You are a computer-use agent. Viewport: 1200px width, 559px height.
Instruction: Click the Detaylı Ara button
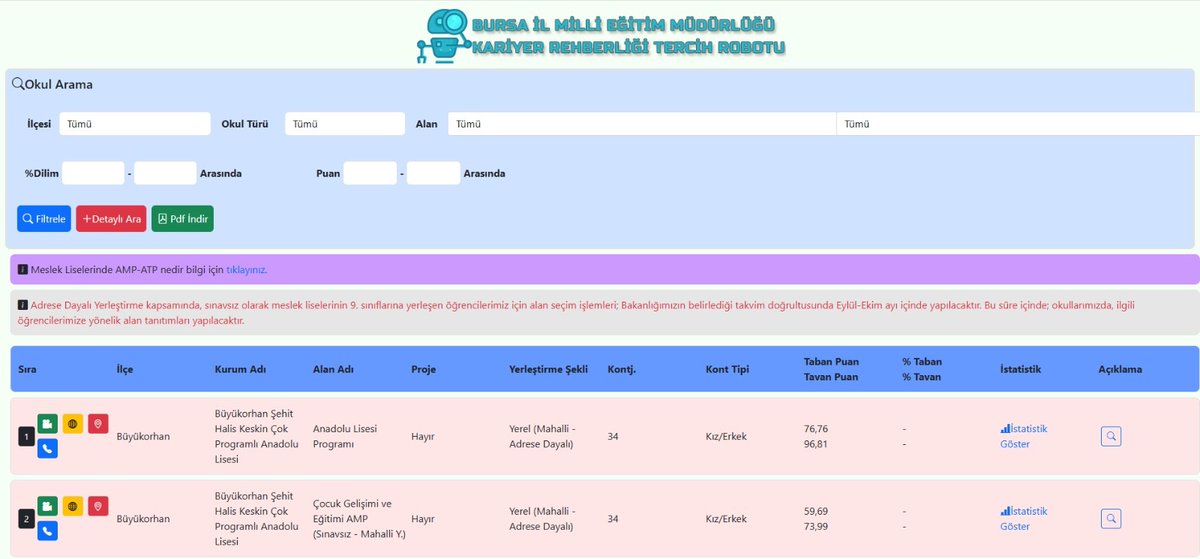click(x=111, y=219)
